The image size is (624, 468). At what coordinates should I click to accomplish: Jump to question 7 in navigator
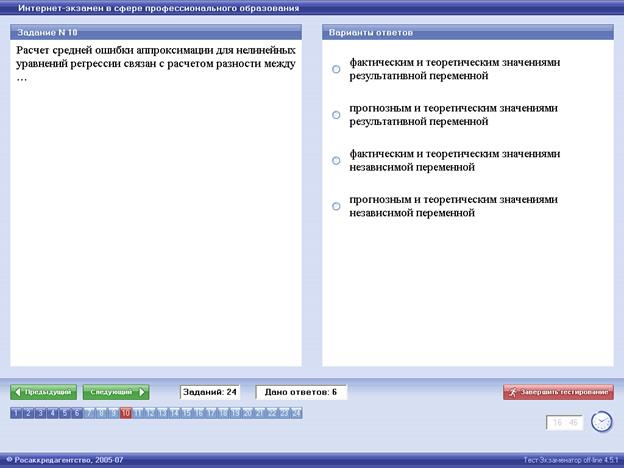click(89, 413)
